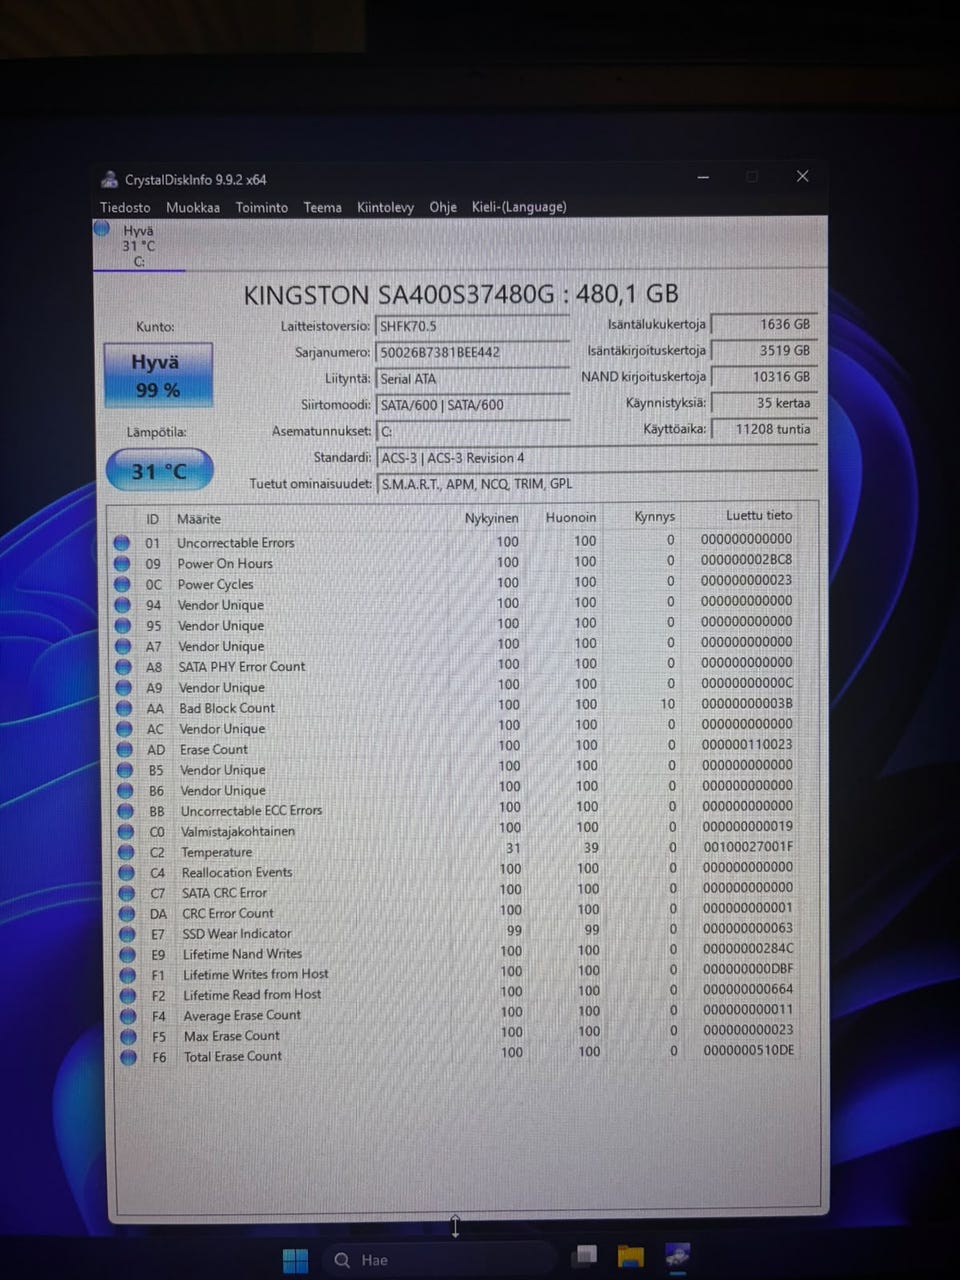Click the status icon for BB Uncorrectable ECC Errors
This screenshot has width=960, height=1280.
pyautogui.click(x=125, y=811)
